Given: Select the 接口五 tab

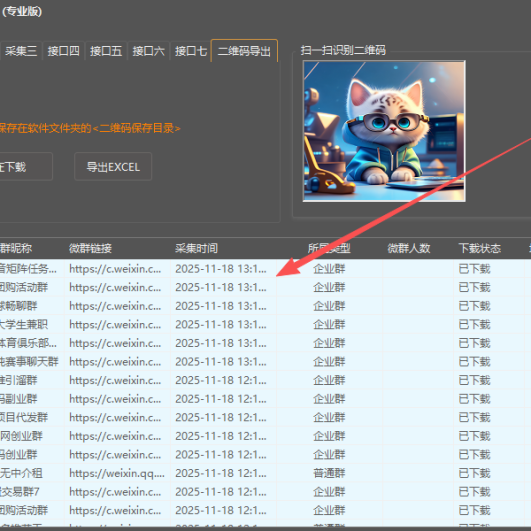Looking at the screenshot, I should tap(106, 51).
